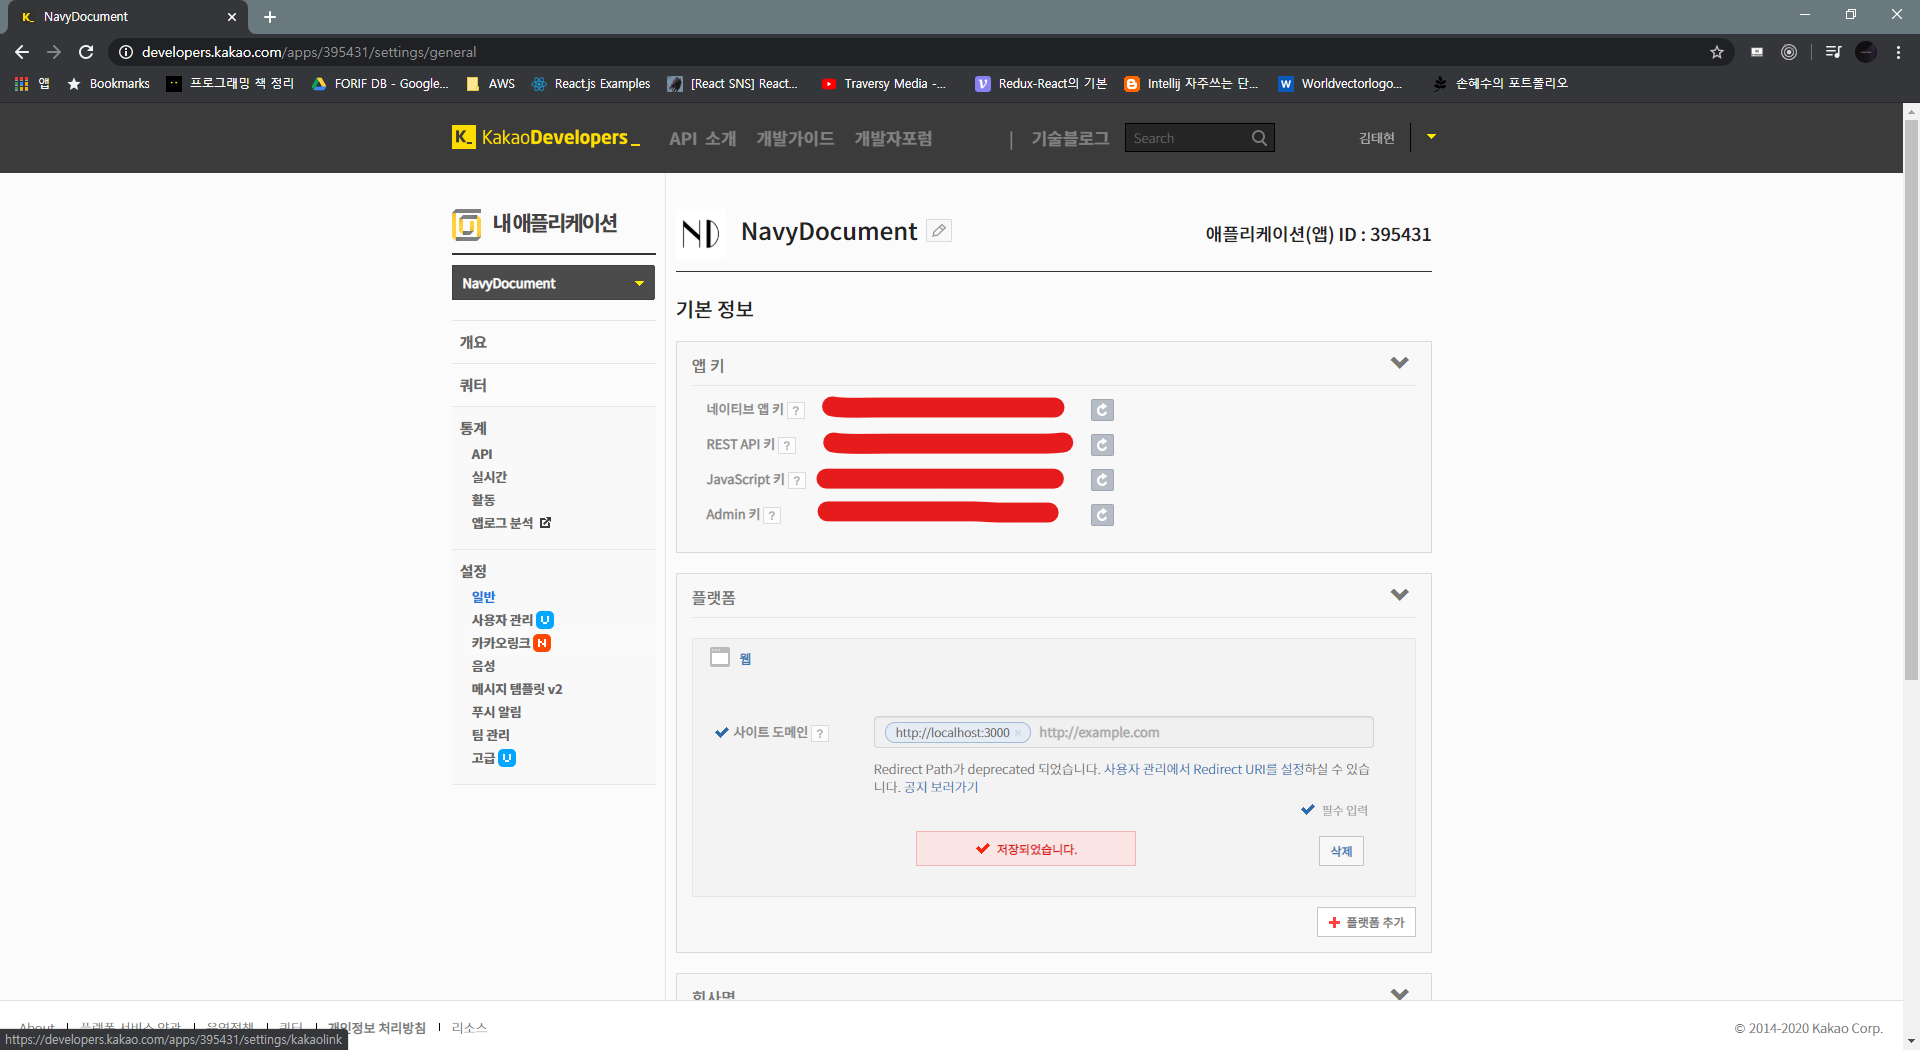Open the 개발가이드 menu
Viewport: 1920px width, 1050px height.
(x=795, y=138)
